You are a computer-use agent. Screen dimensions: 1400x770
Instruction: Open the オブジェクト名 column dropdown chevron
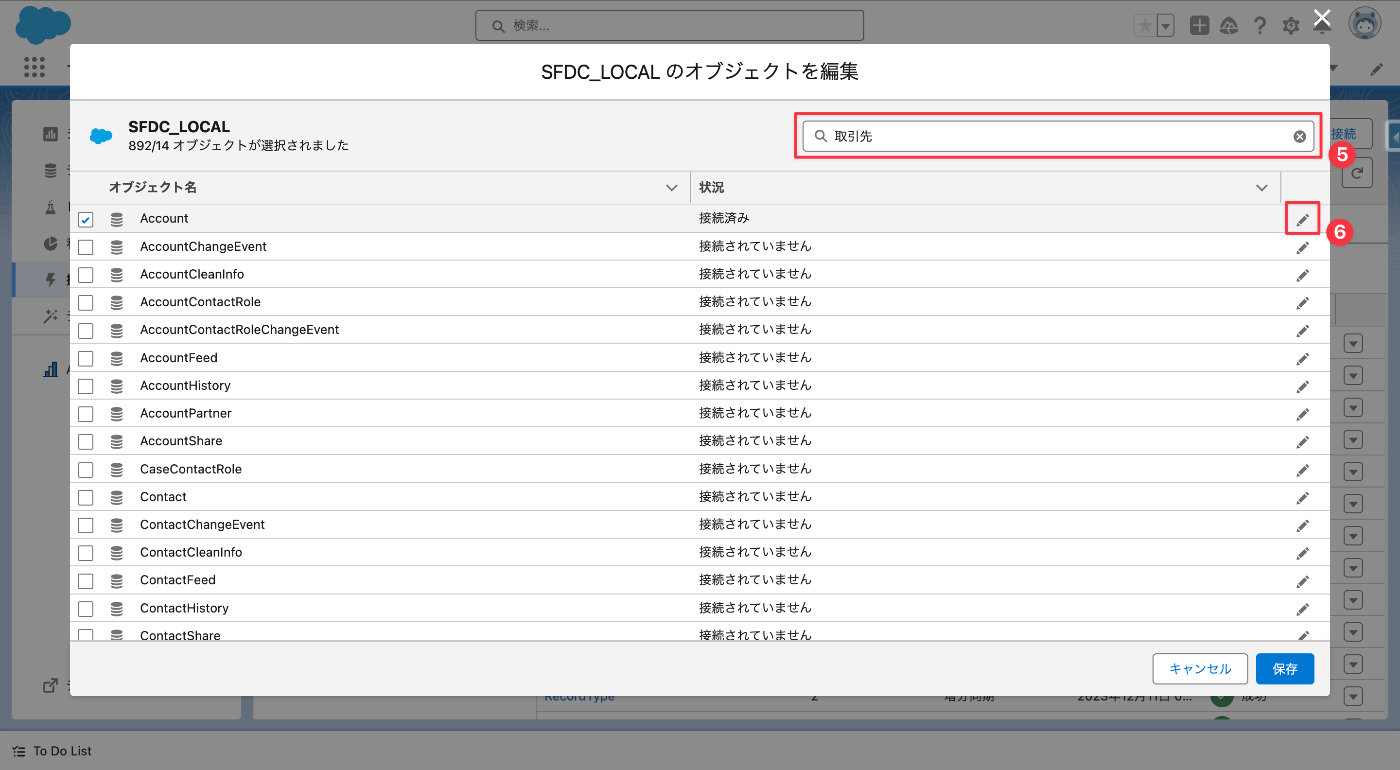point(672,188)
